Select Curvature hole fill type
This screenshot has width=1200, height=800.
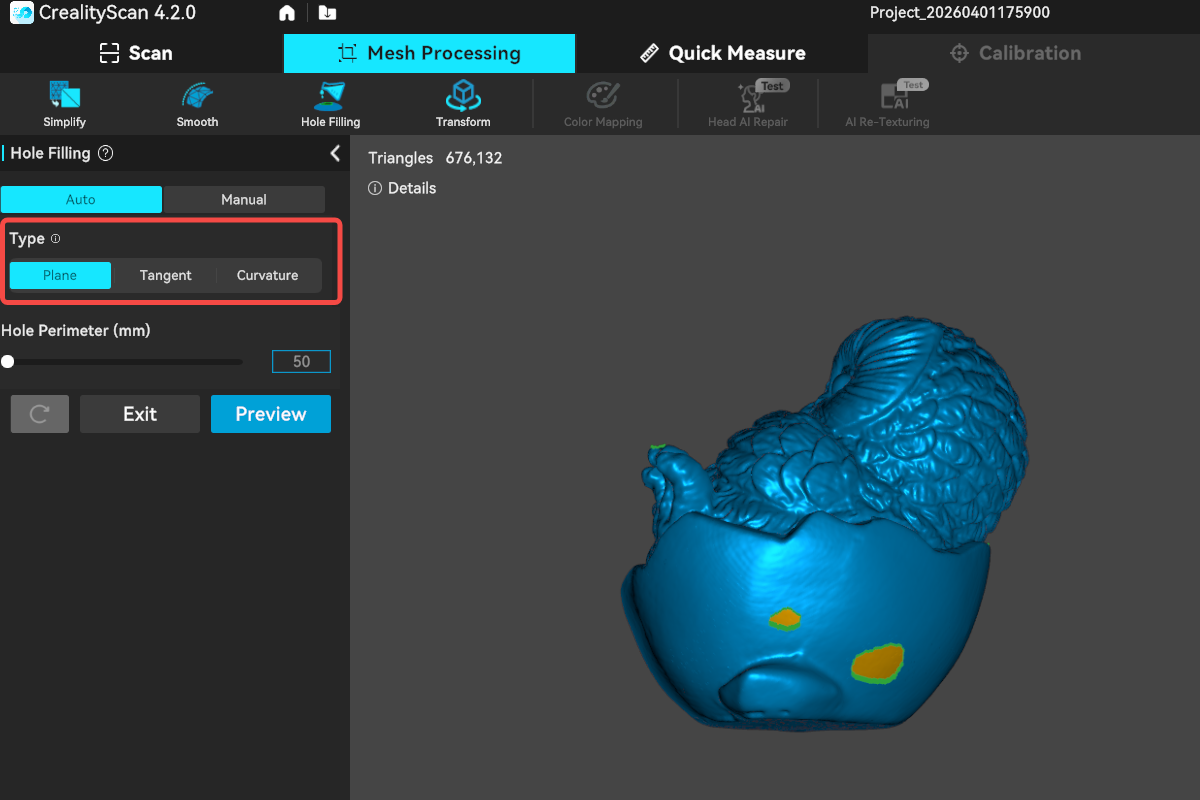pos(267,275)
